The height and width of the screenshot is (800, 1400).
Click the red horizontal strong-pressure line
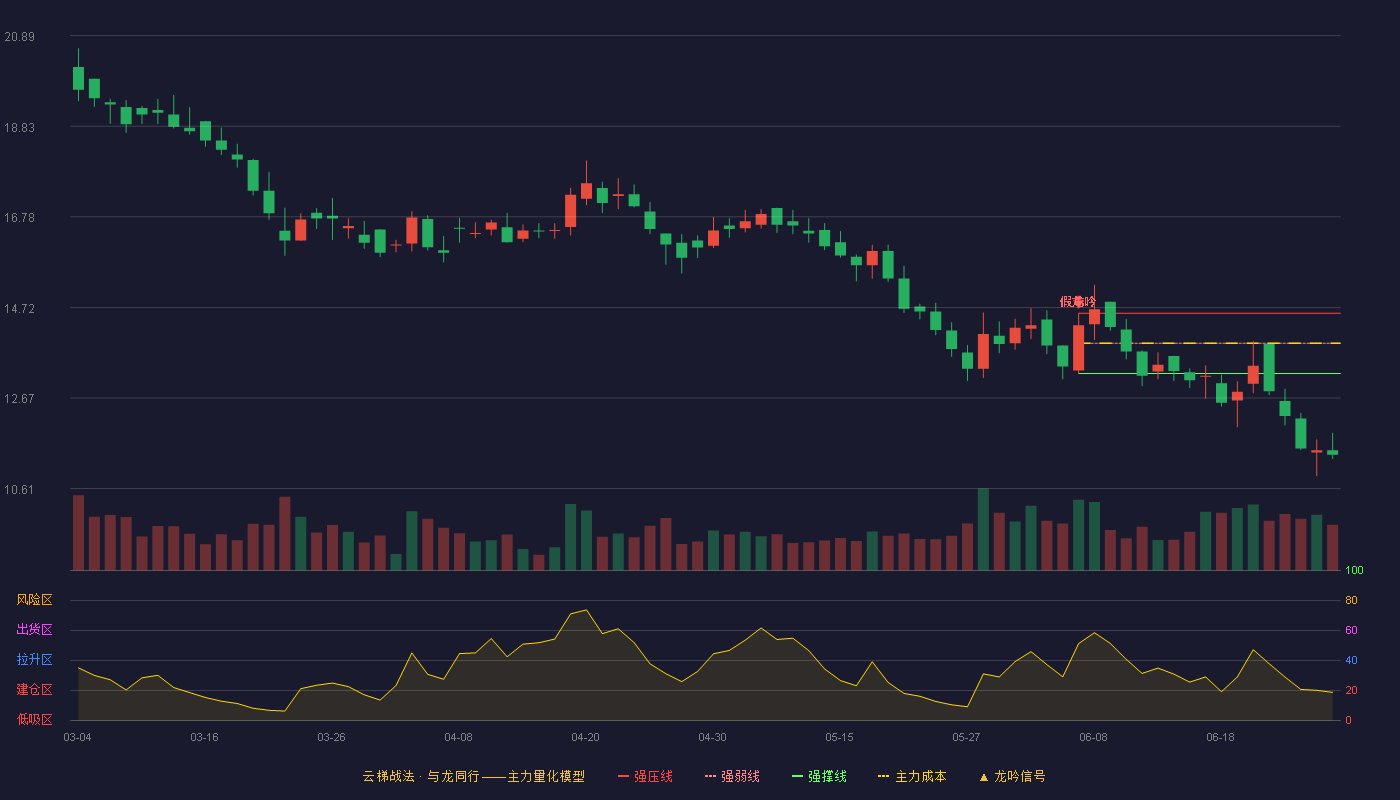1209,313
